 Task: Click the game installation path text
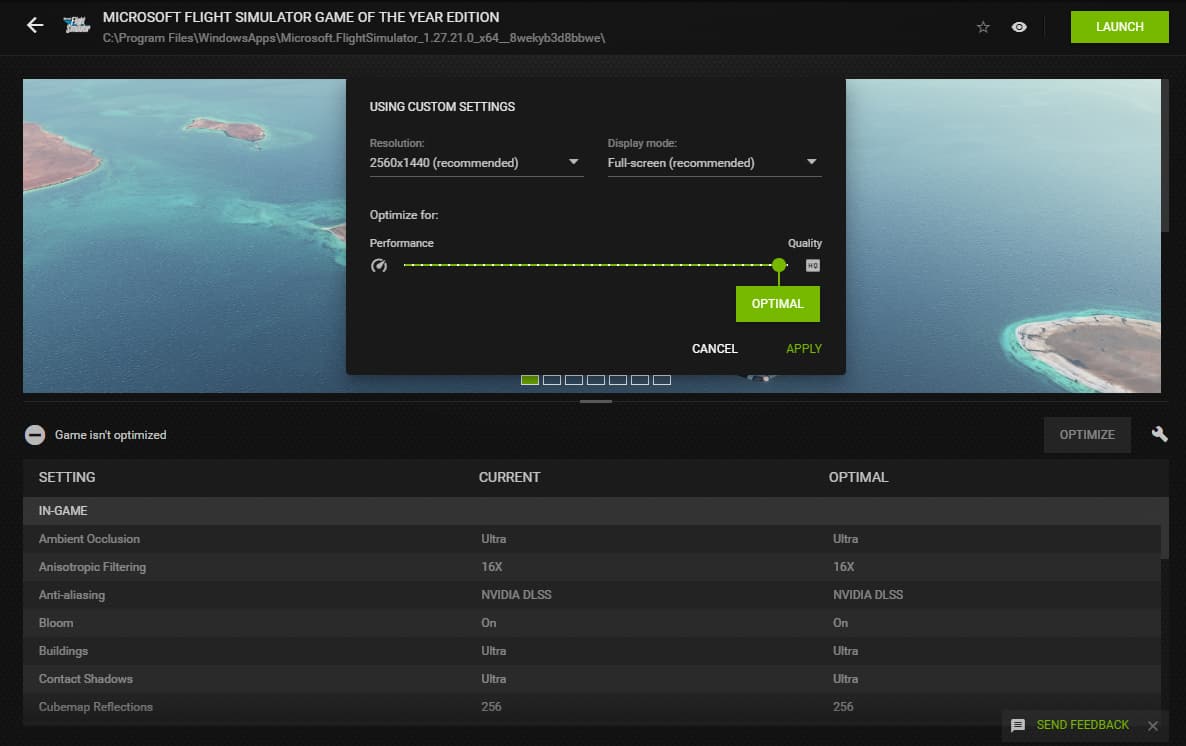[x=354, y=38]
